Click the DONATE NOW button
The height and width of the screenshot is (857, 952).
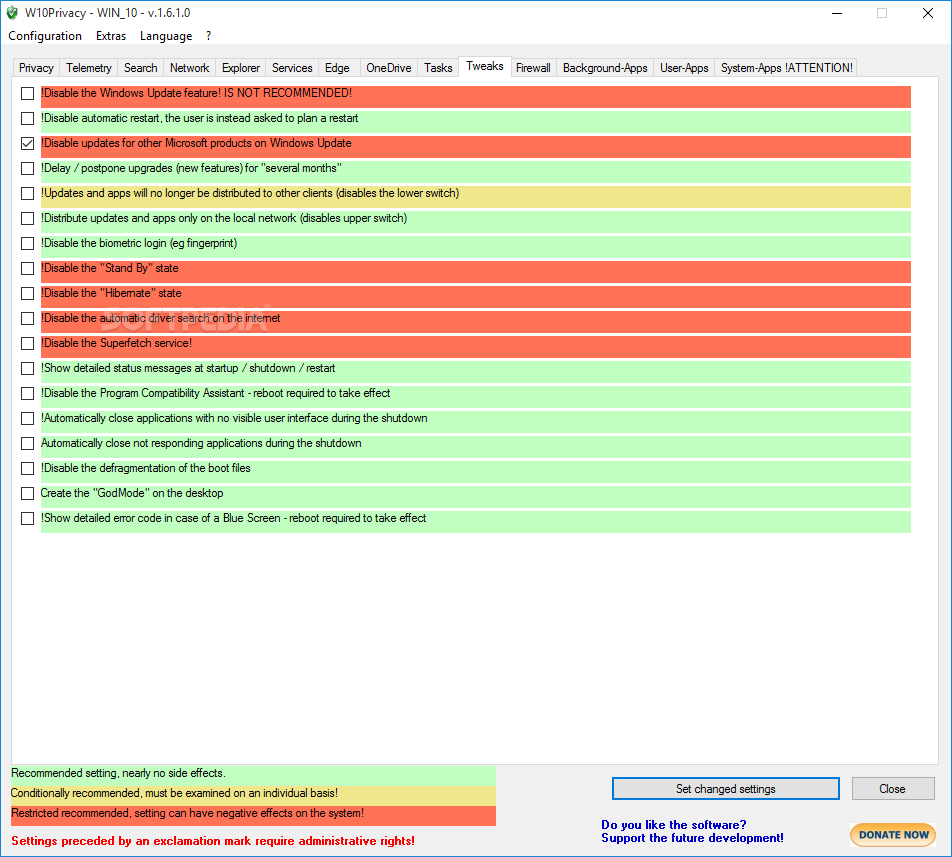coord(893,835)
